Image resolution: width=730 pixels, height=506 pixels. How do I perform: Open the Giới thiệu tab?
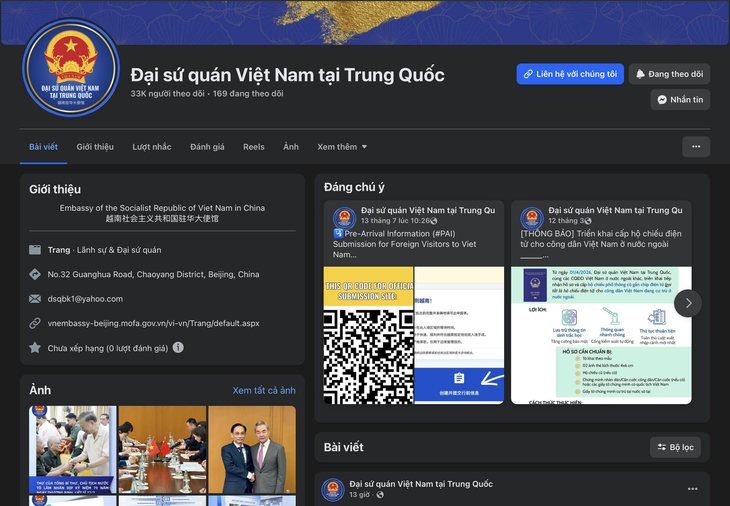95,147
